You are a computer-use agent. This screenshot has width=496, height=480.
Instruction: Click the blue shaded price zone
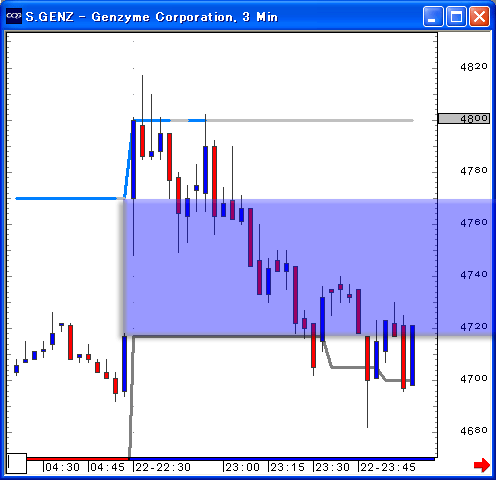click(x=280, y=267)
